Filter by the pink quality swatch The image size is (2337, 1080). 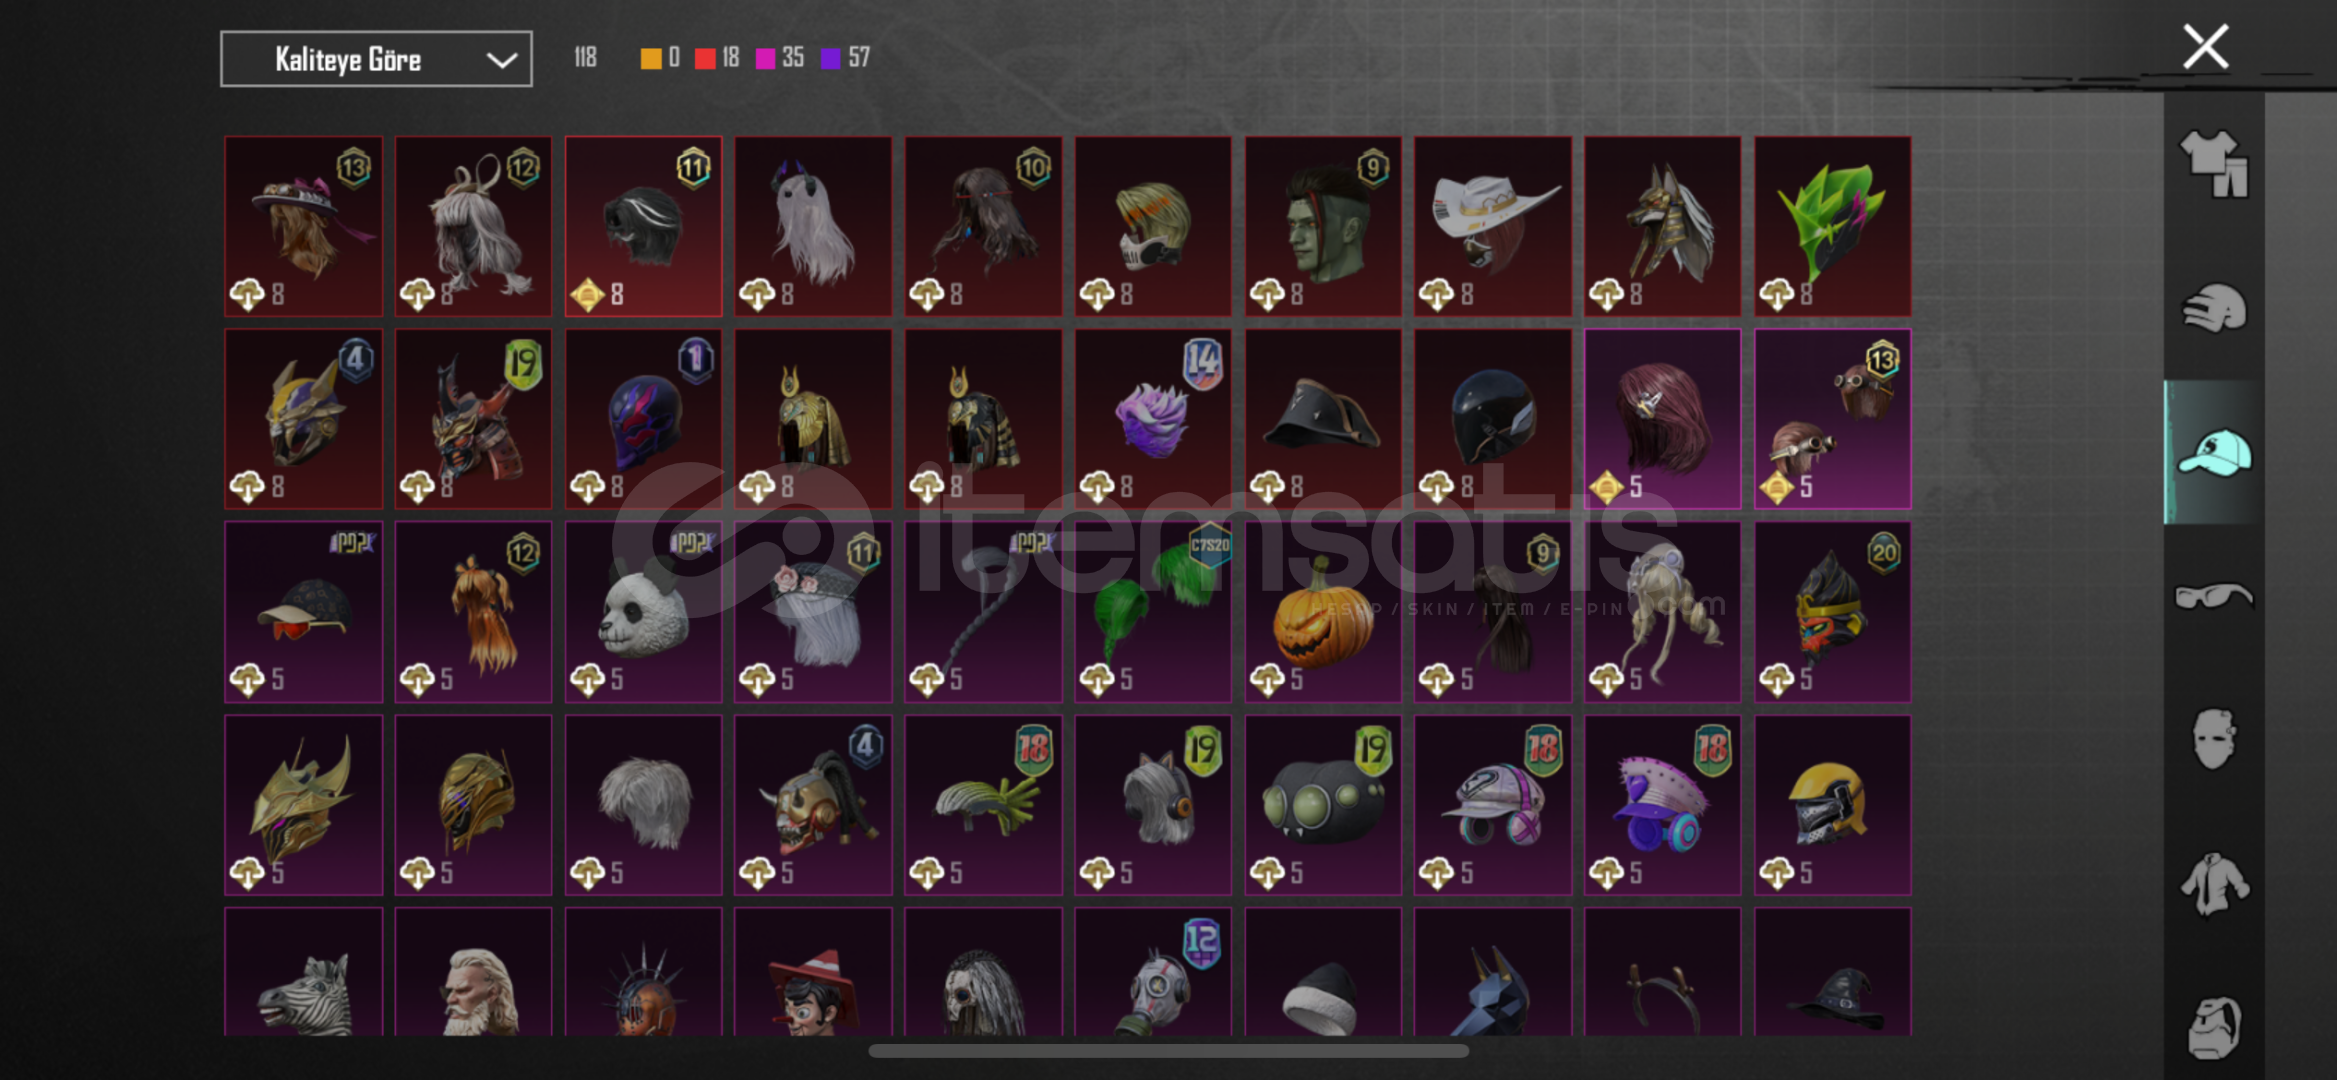tap(765, 58)
